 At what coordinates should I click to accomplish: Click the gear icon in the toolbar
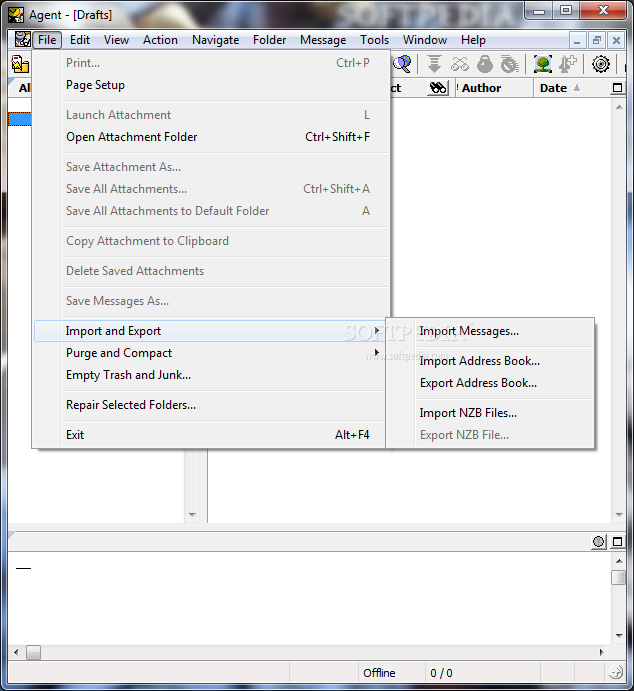click(601, 64)
